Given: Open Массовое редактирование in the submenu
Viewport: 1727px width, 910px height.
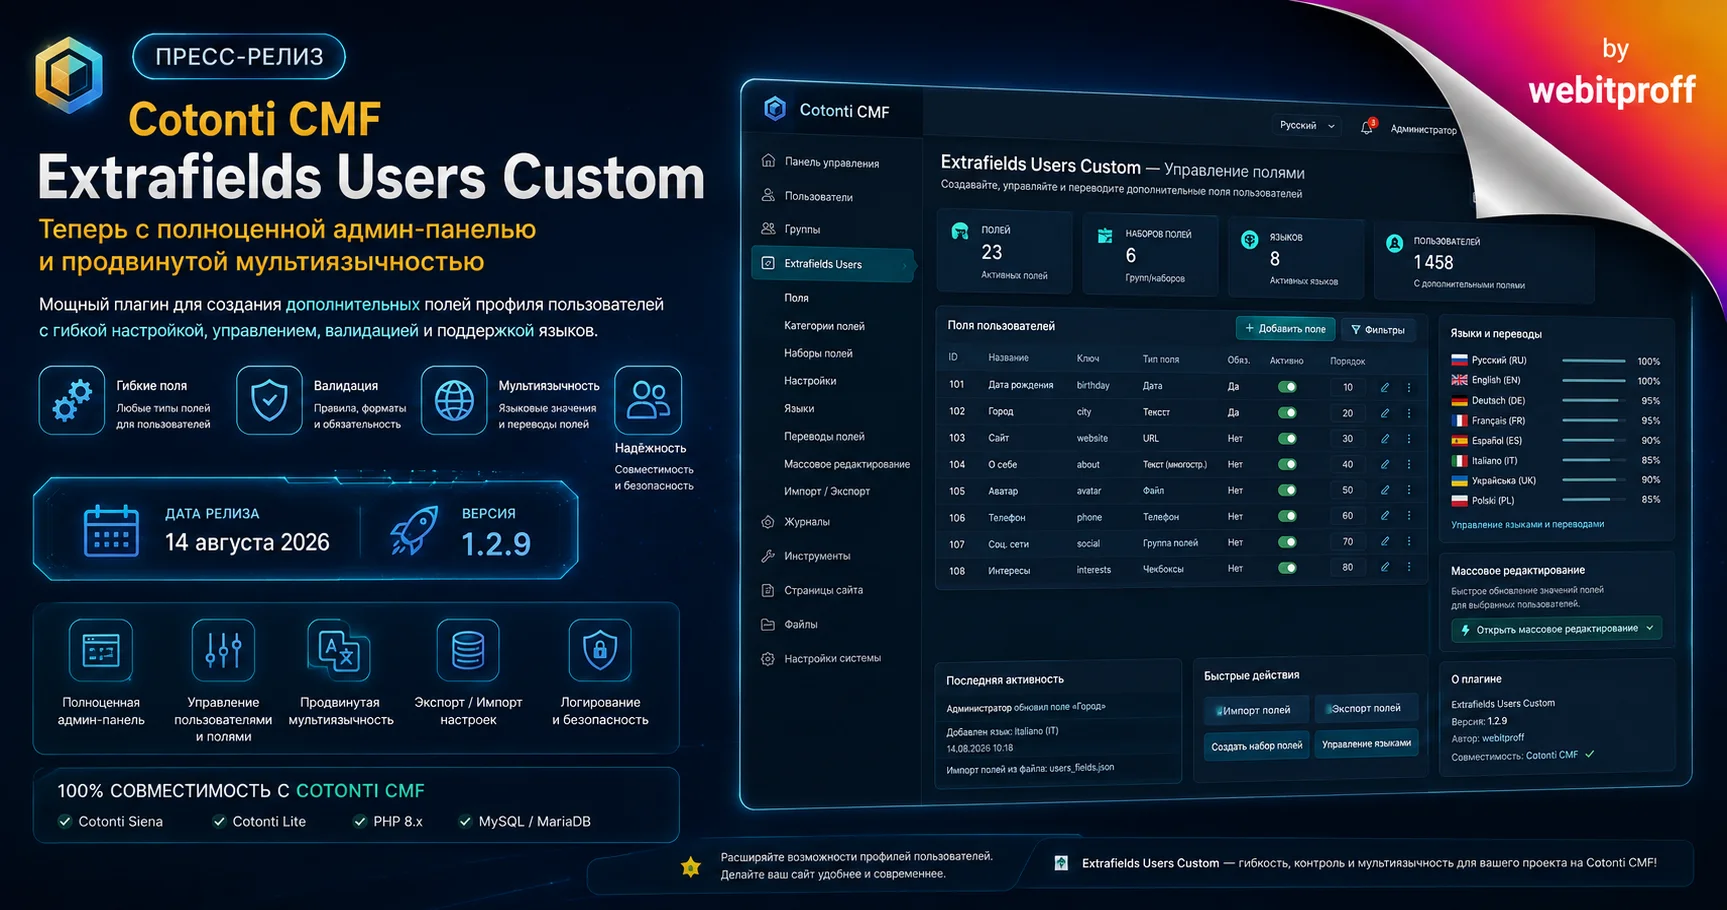Looking at the screenshot, I should tap(847, 464).
